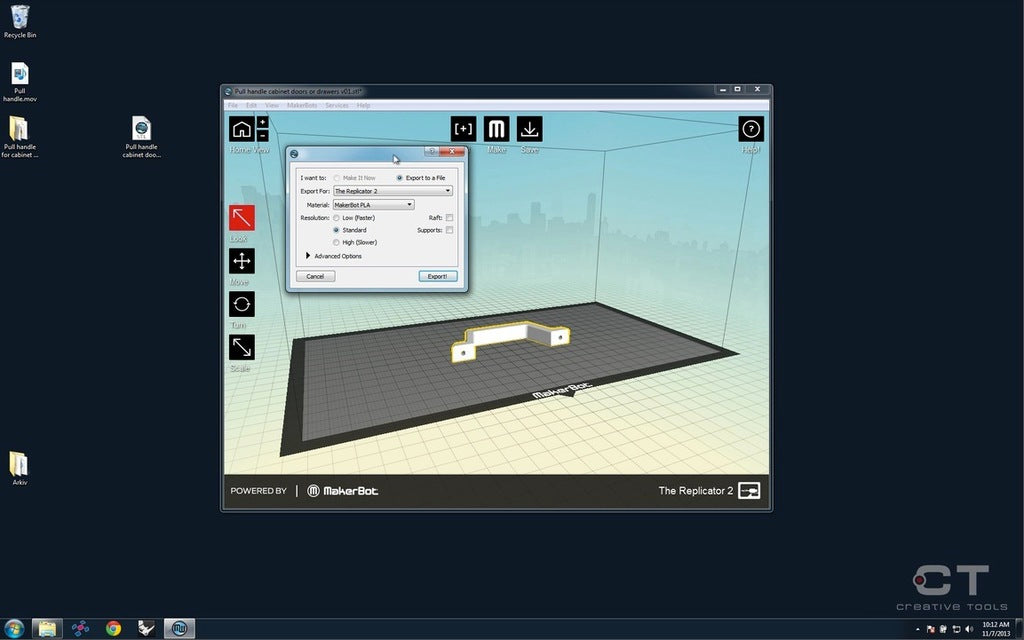Select the Pull handle.mov desktop file
The height and width of the screenshot is (640, 1024).
click(x=20, y=82)
